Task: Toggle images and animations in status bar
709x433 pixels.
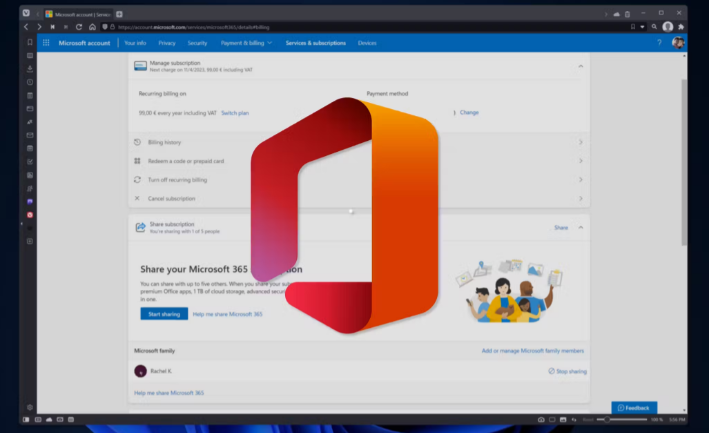Action: tap(562, 419)
